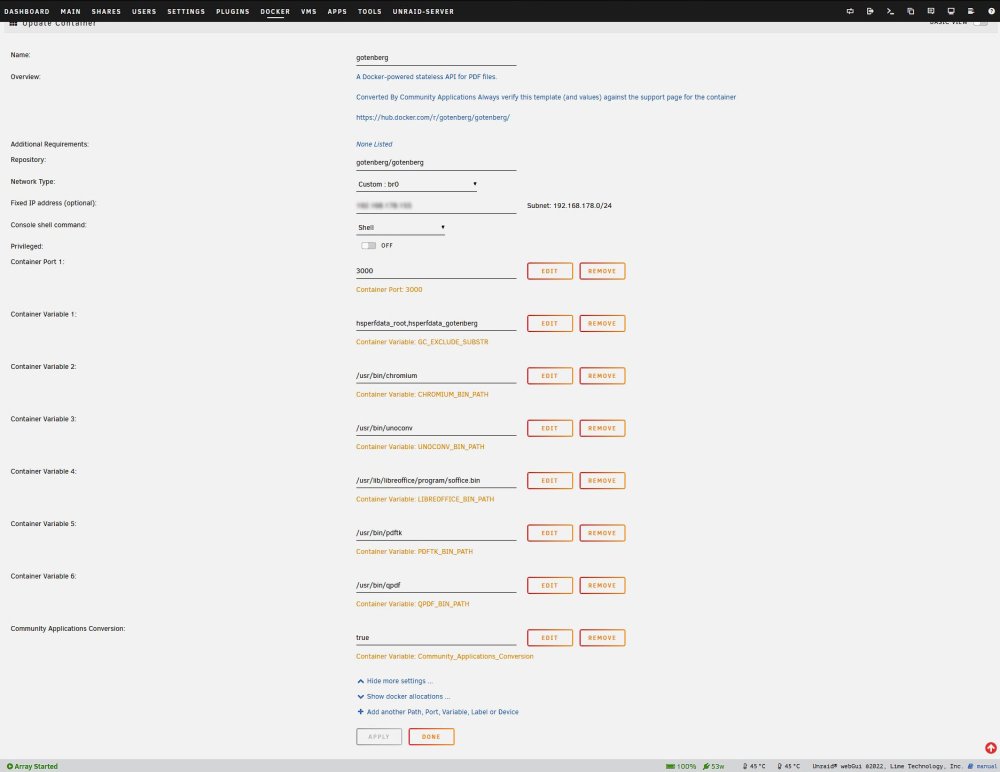Screen dimensions: 1000x772
Task: Click the first 45 °C temperature indicator
Action: coord(753,766)
